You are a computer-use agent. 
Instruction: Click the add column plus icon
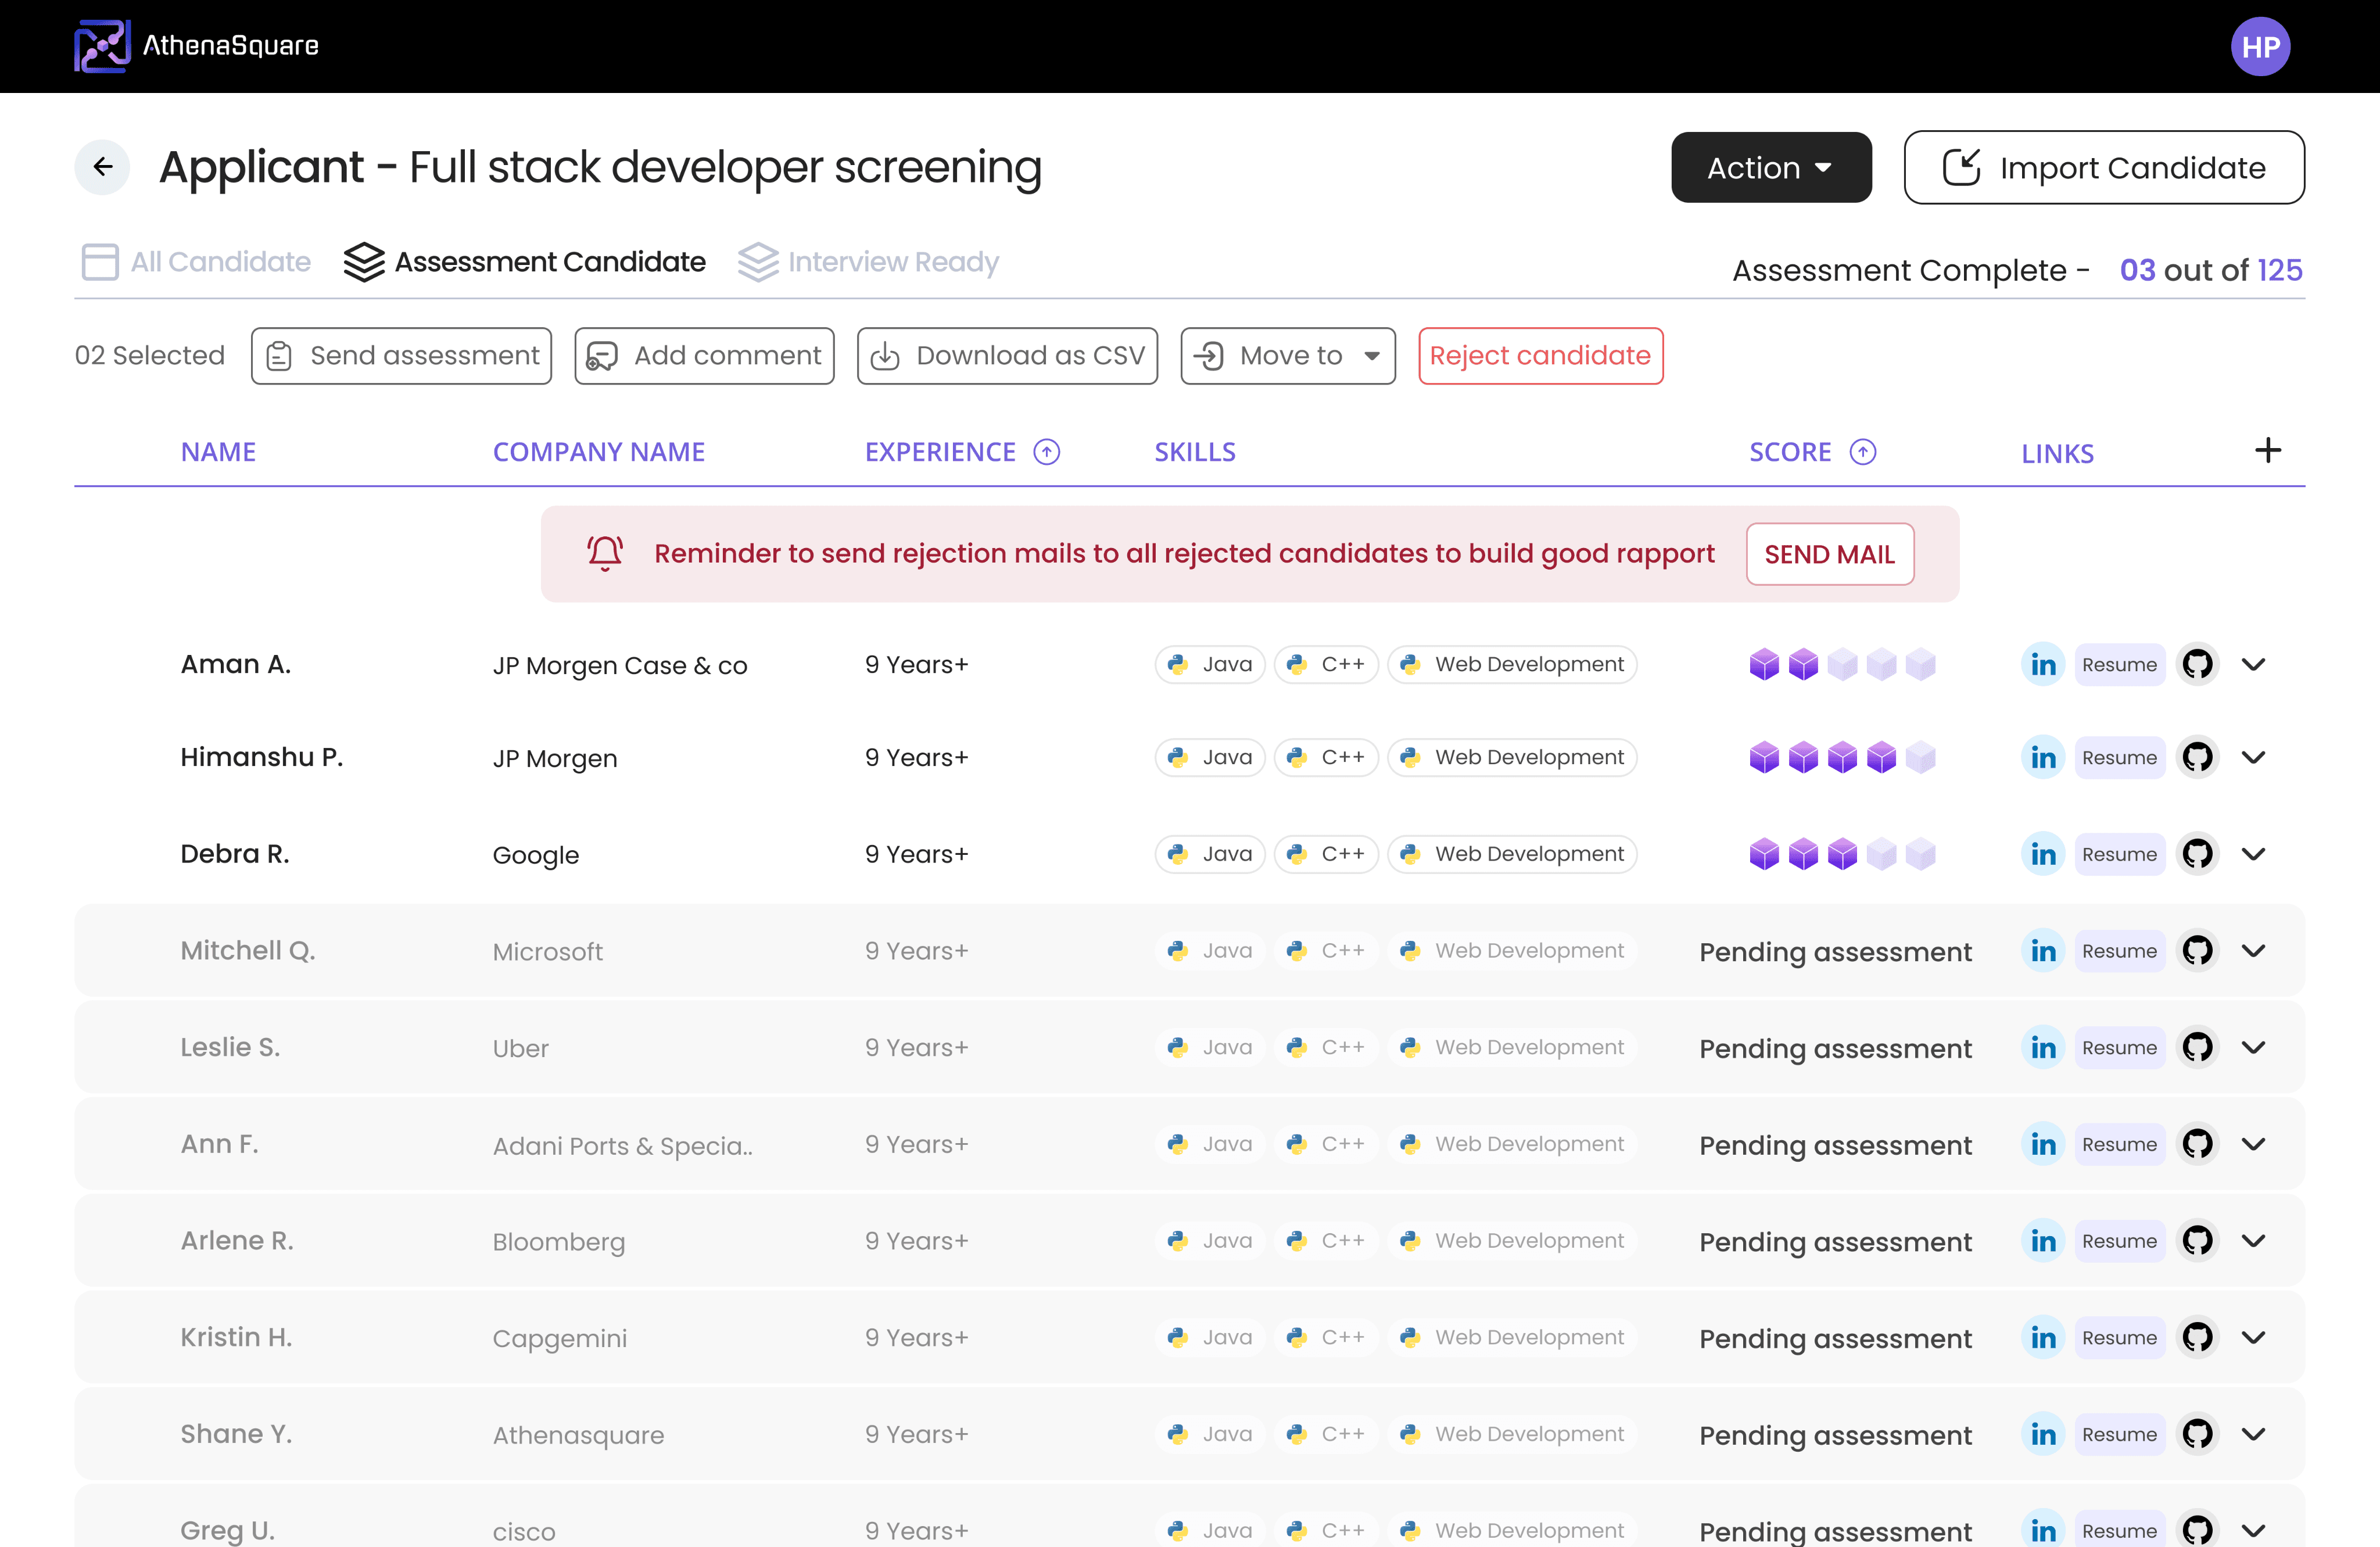coord(2268,451)
